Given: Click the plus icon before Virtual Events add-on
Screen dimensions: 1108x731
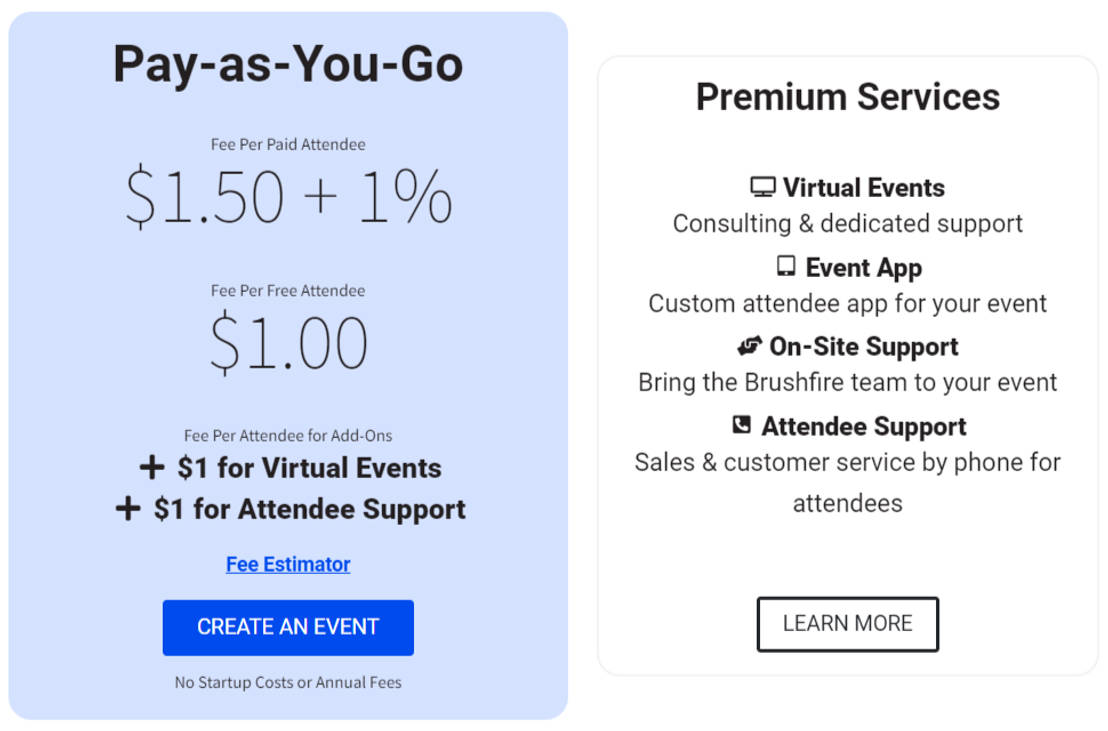Looking at the screenshot, I should (151, 468).
